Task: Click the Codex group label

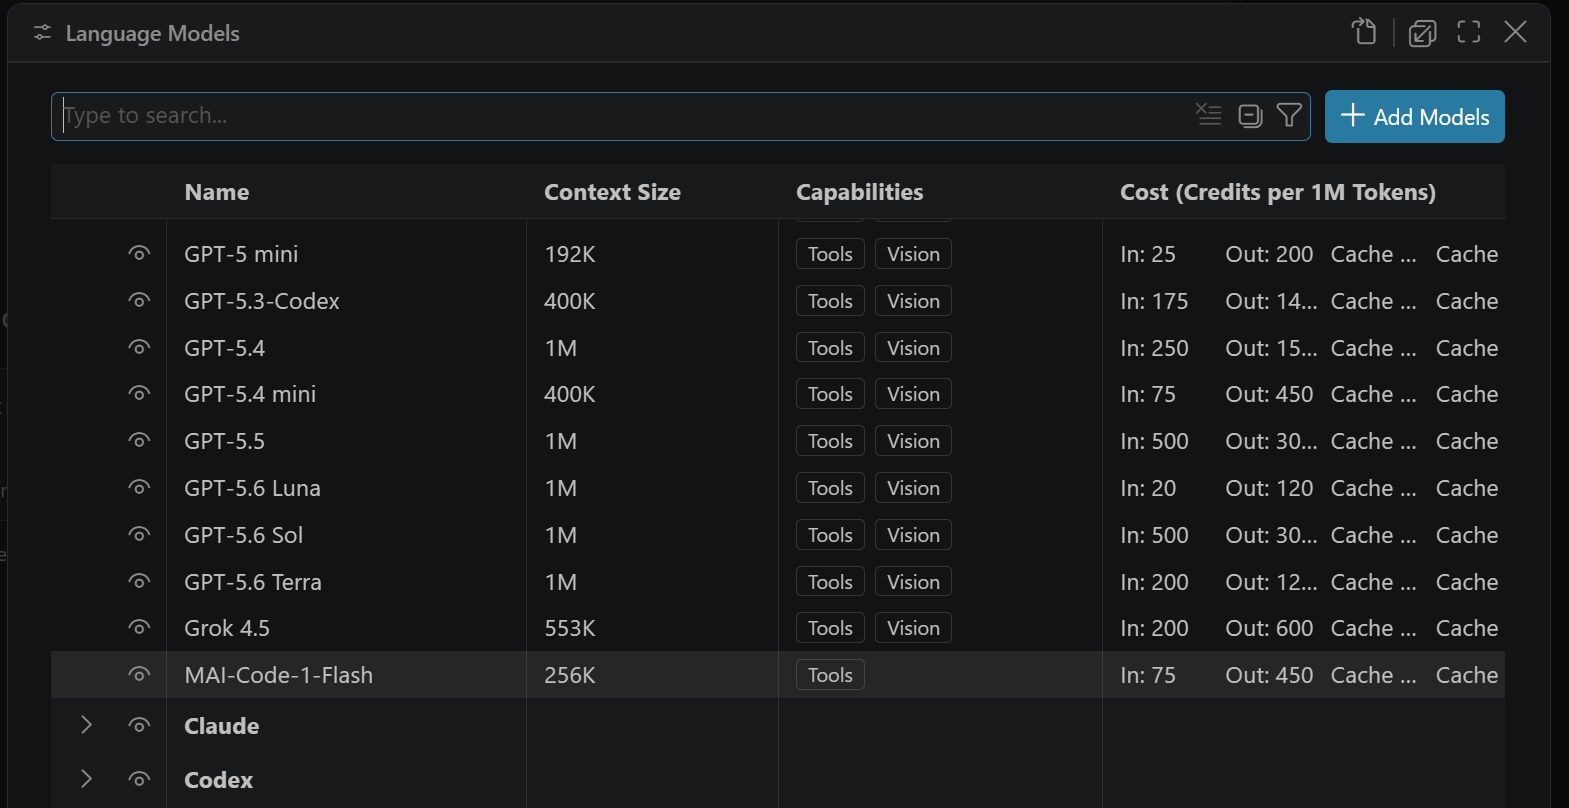Action: pyautogui.click(x=219, y=780)
